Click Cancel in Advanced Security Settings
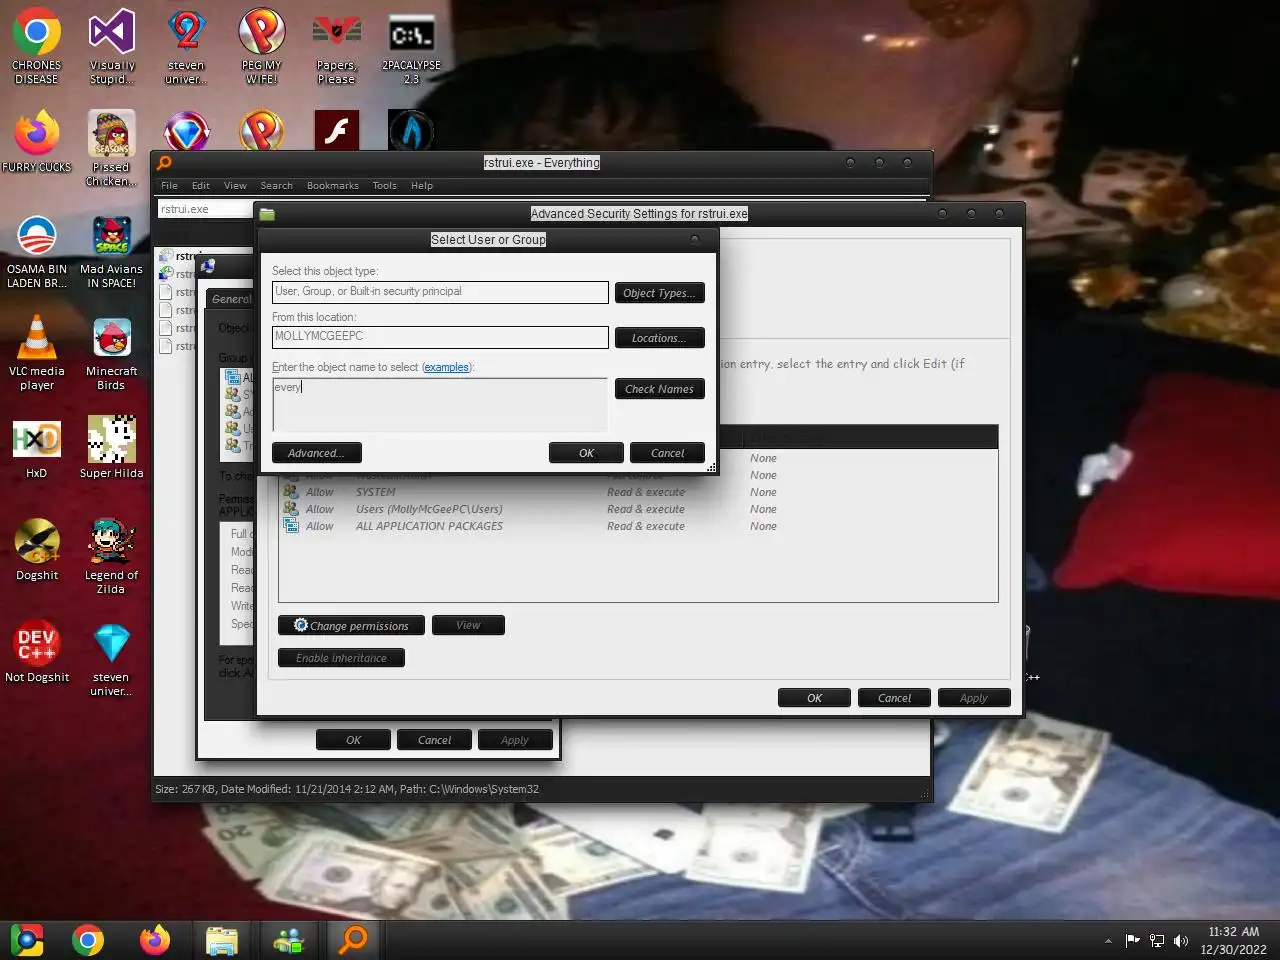The image size is (1280, 960). [x=894, y=698]
